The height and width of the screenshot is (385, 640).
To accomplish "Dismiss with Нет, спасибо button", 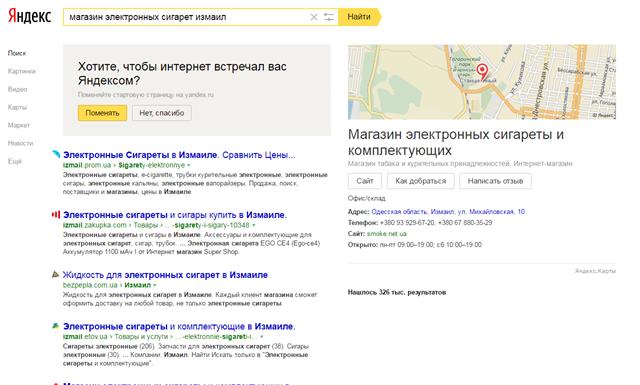I will pos(162,113).
